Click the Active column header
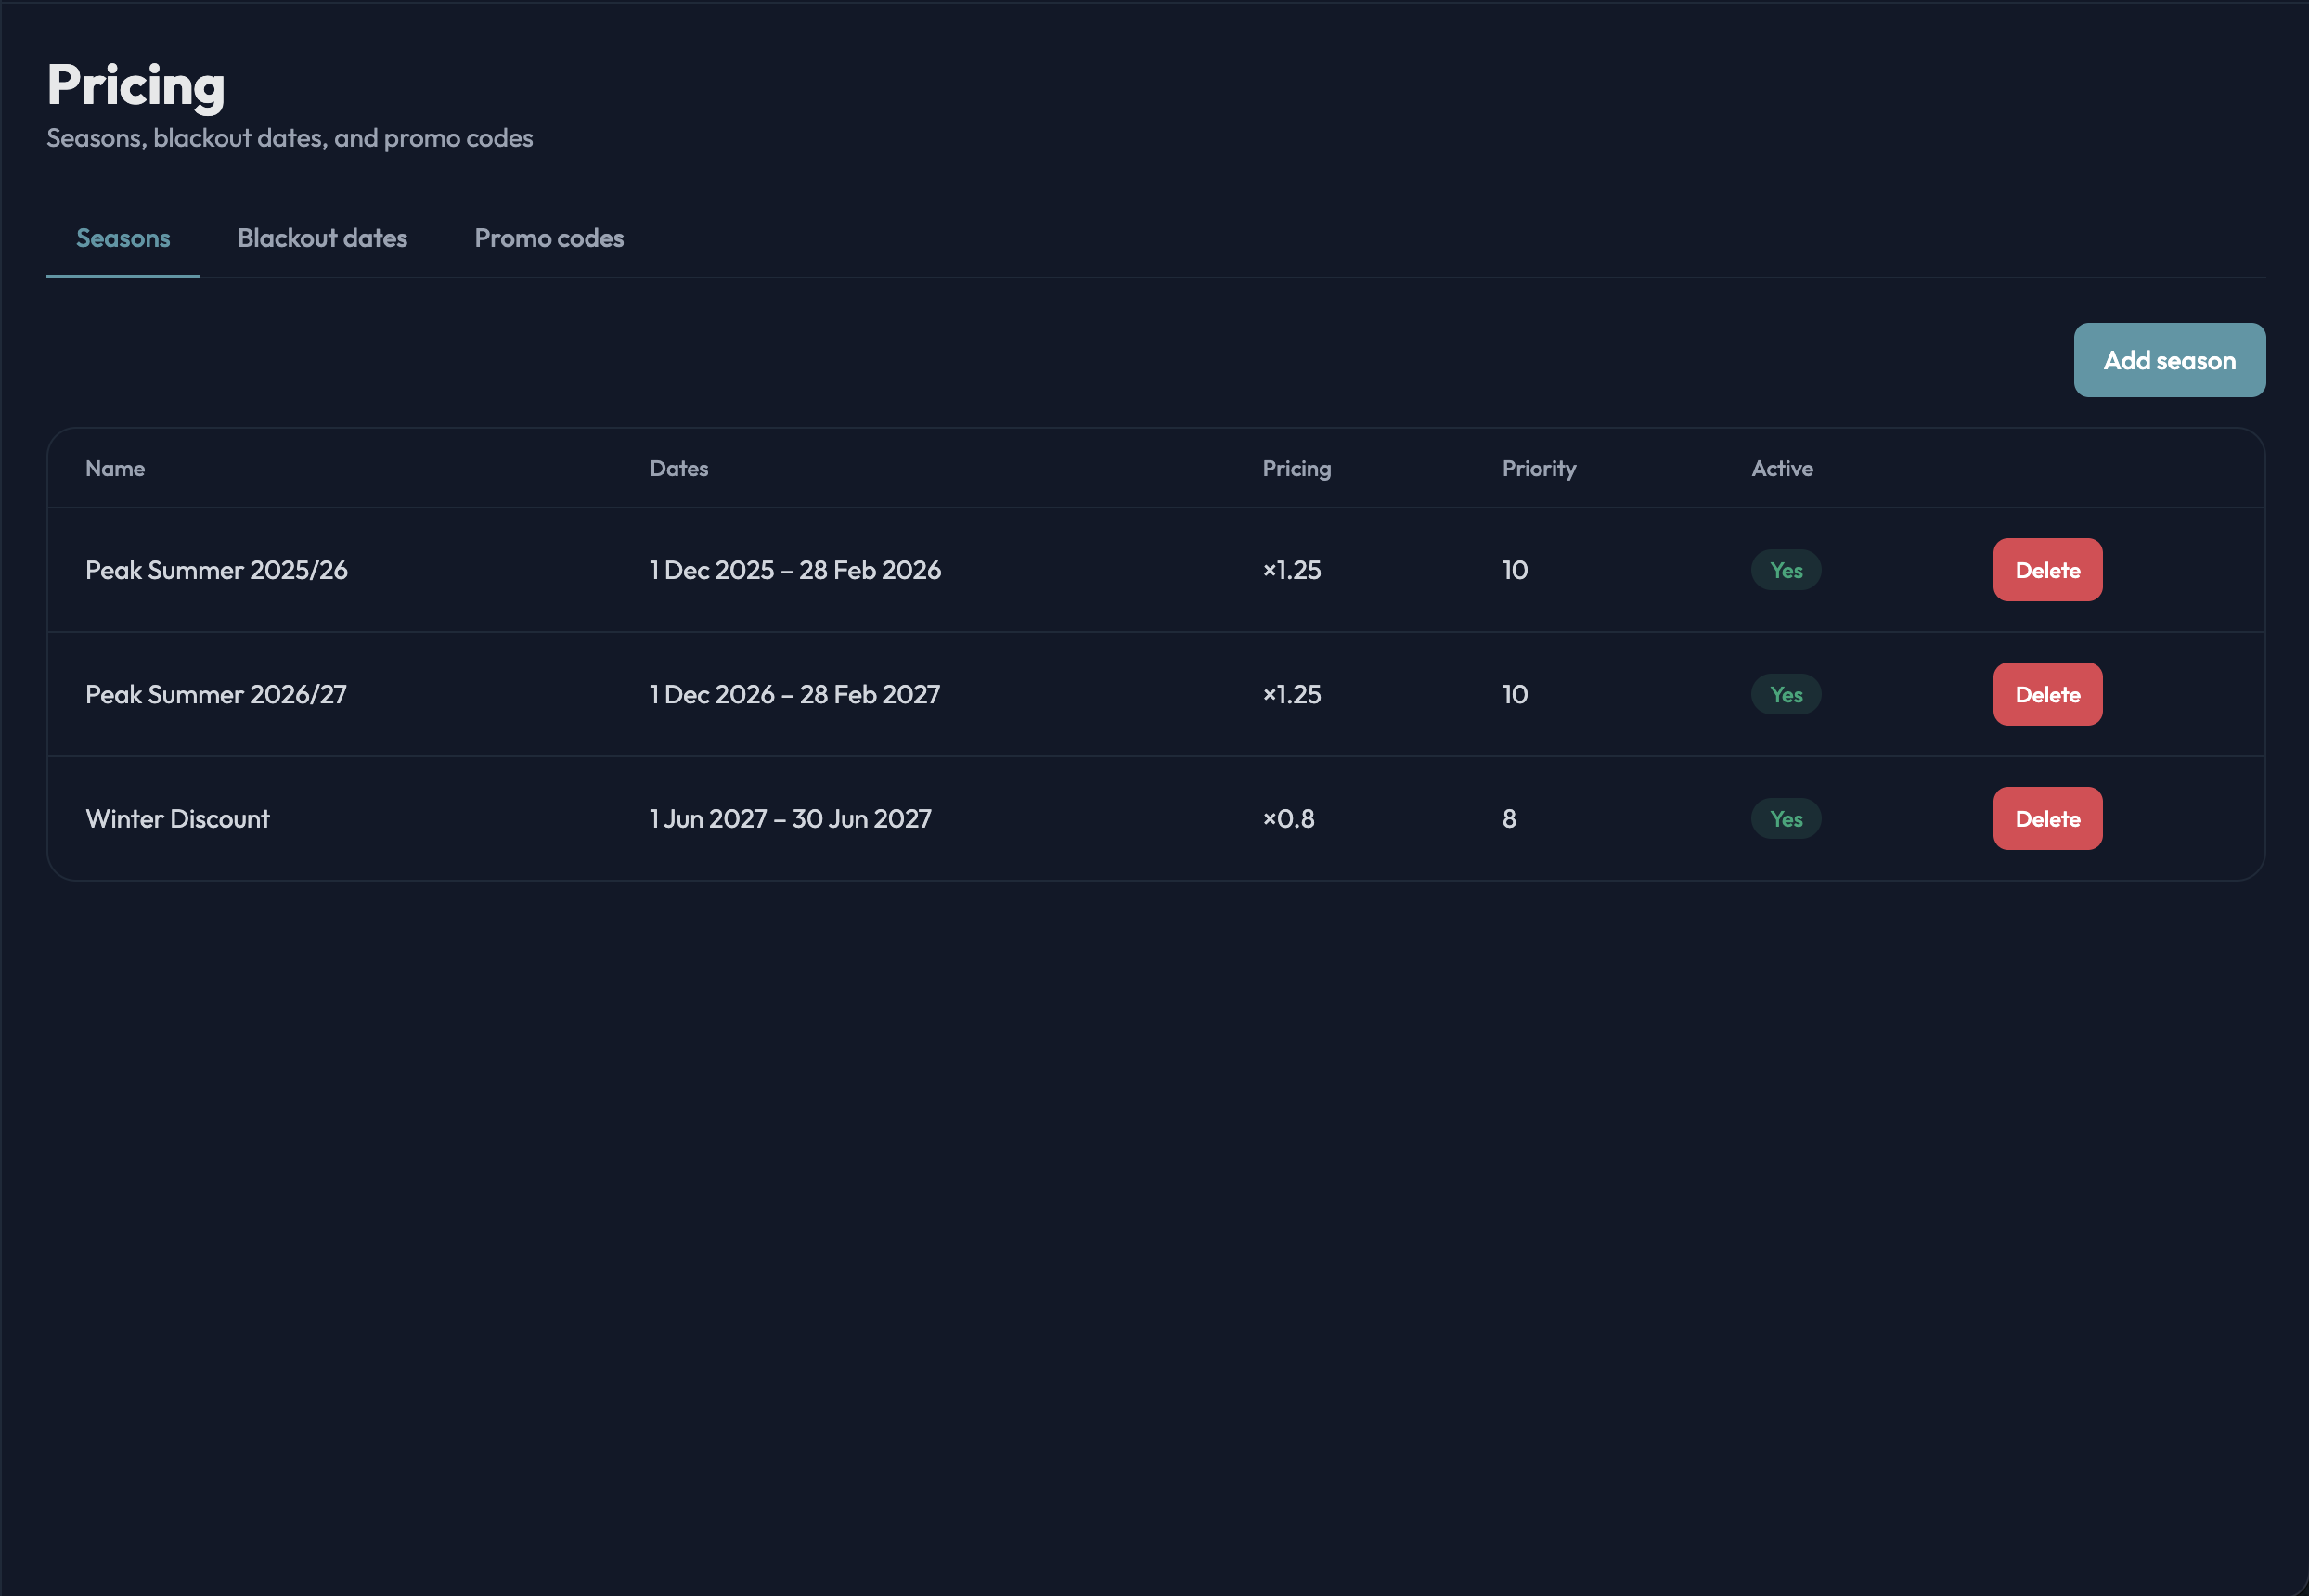This screenshot has height=1596, width=2309. (1781, 468)
